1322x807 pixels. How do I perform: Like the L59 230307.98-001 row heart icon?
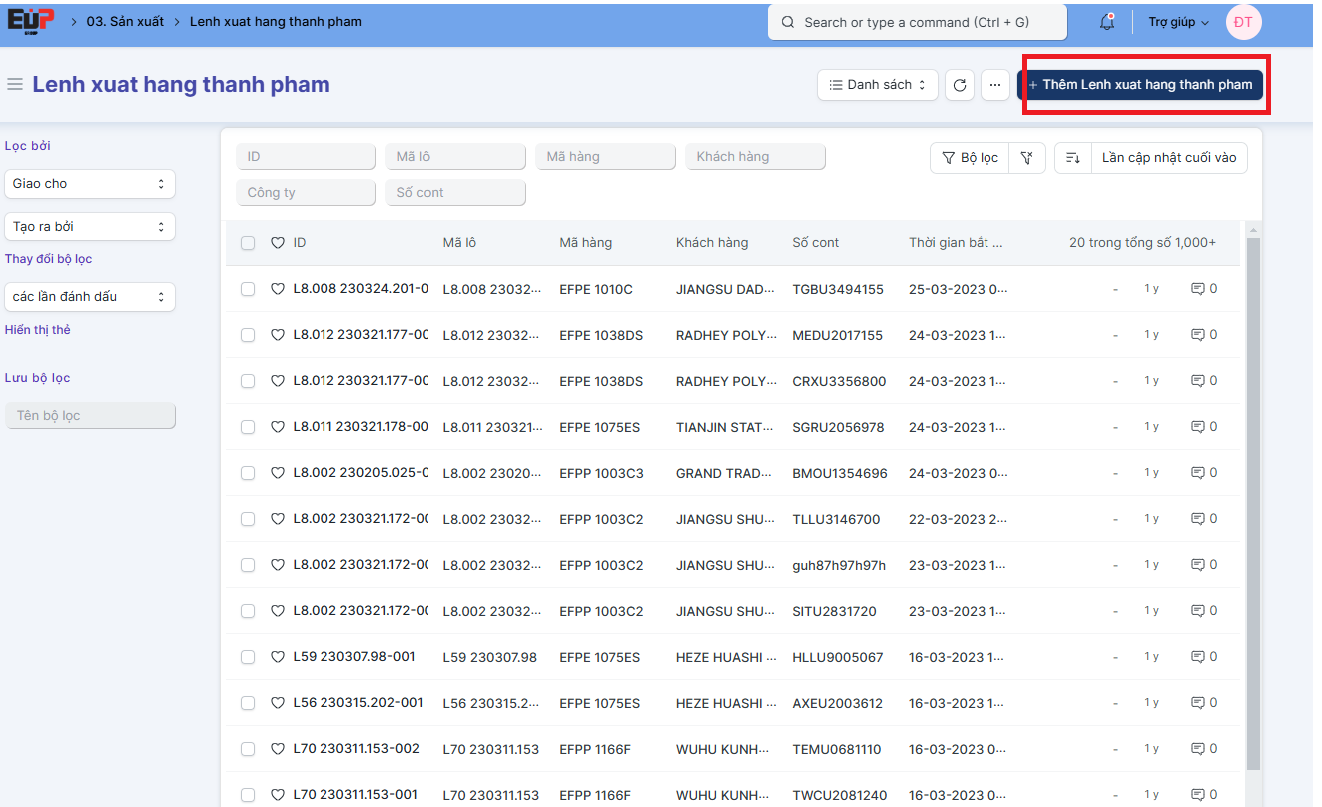pyautogui.click(x=278, y=657)
